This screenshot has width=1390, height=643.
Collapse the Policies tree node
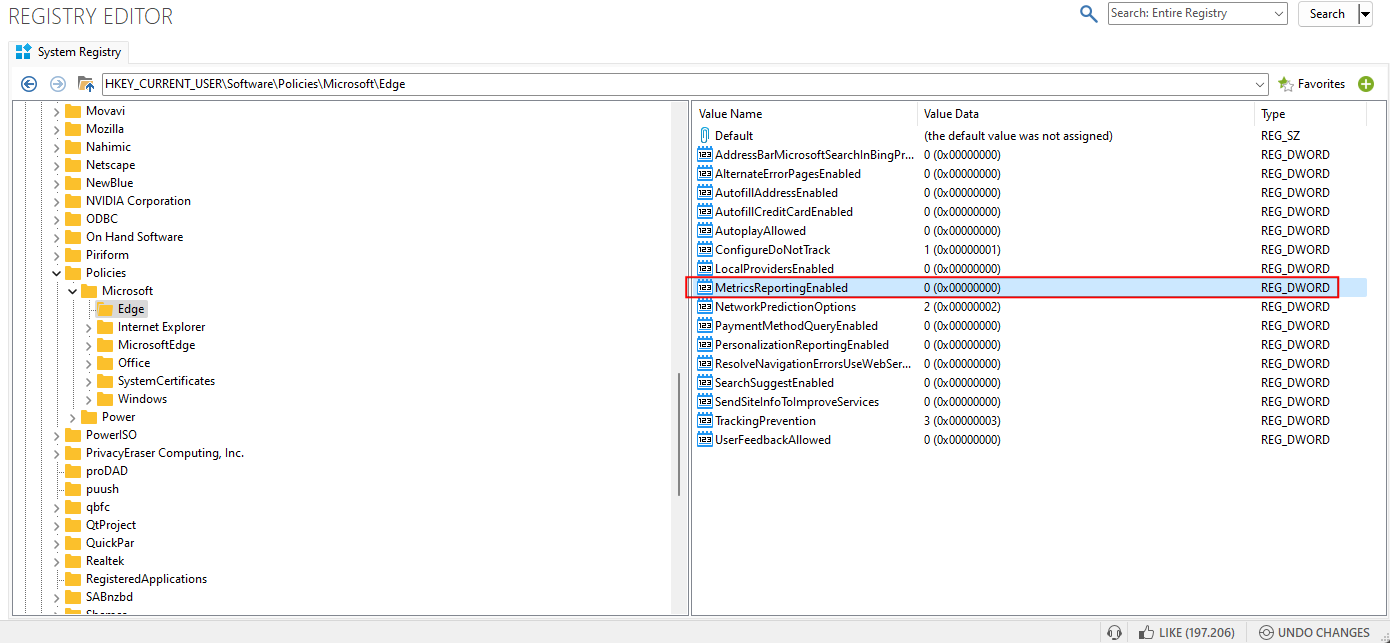pyautogui.click(x=56, y=273)
